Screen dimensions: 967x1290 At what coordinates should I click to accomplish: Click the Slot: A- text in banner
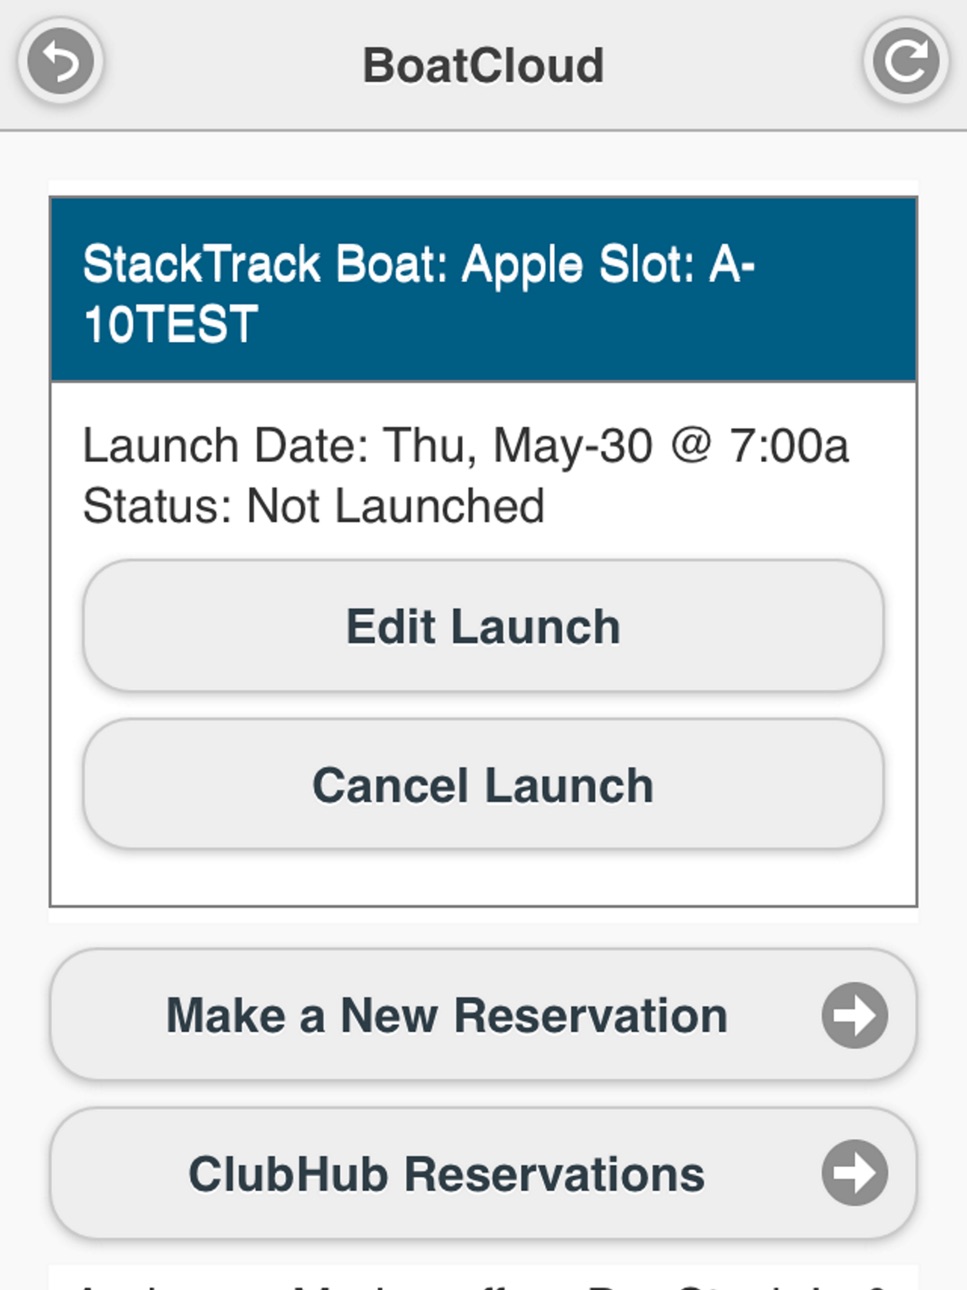coord(676,265)
